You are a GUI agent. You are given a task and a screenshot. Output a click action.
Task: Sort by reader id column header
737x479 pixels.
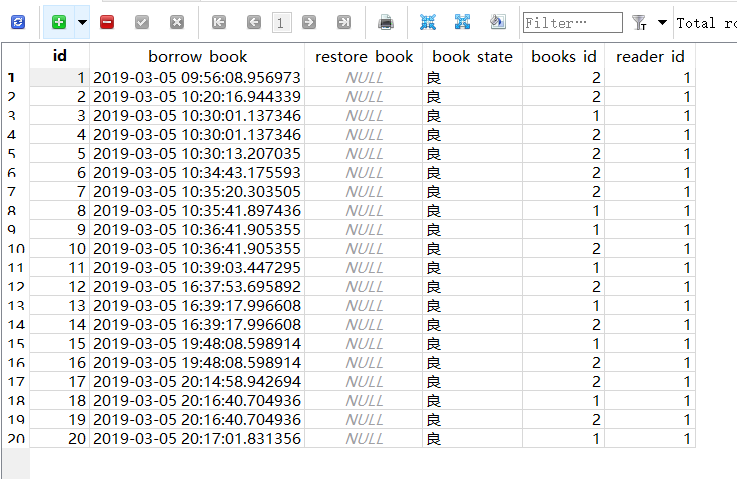650,56
